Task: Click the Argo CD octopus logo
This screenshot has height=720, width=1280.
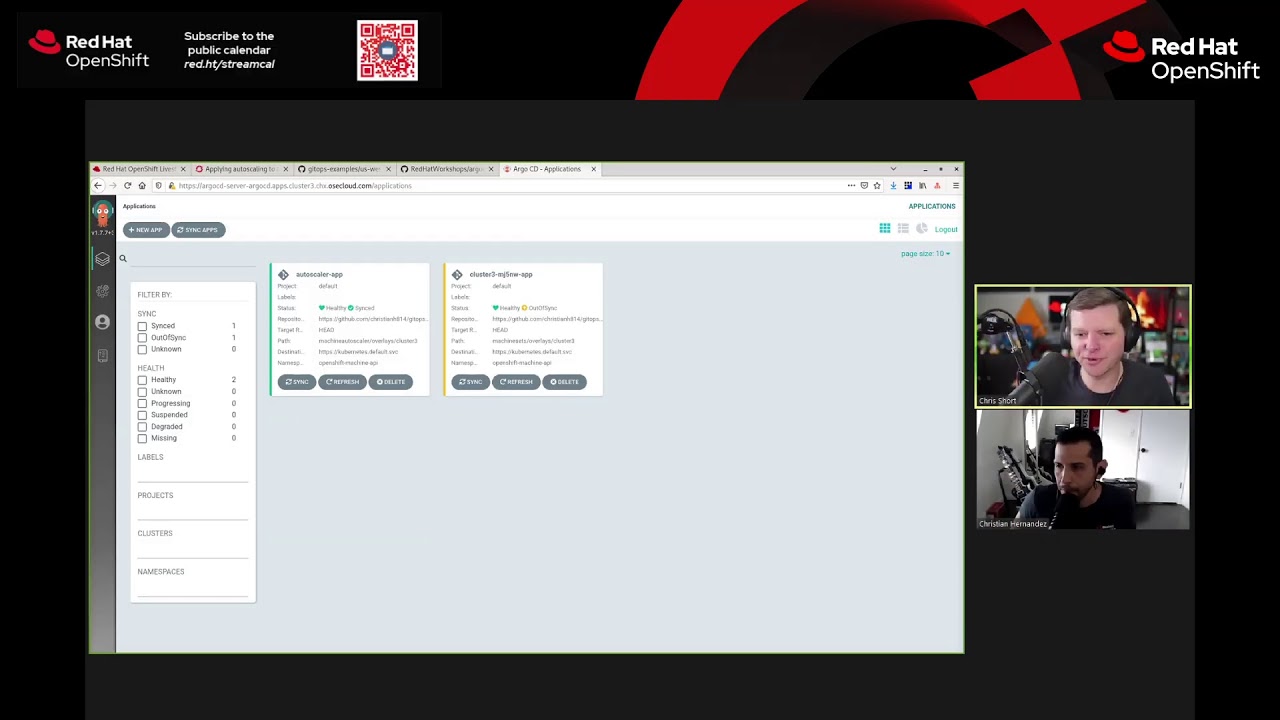Action: [x=102, y=213]
